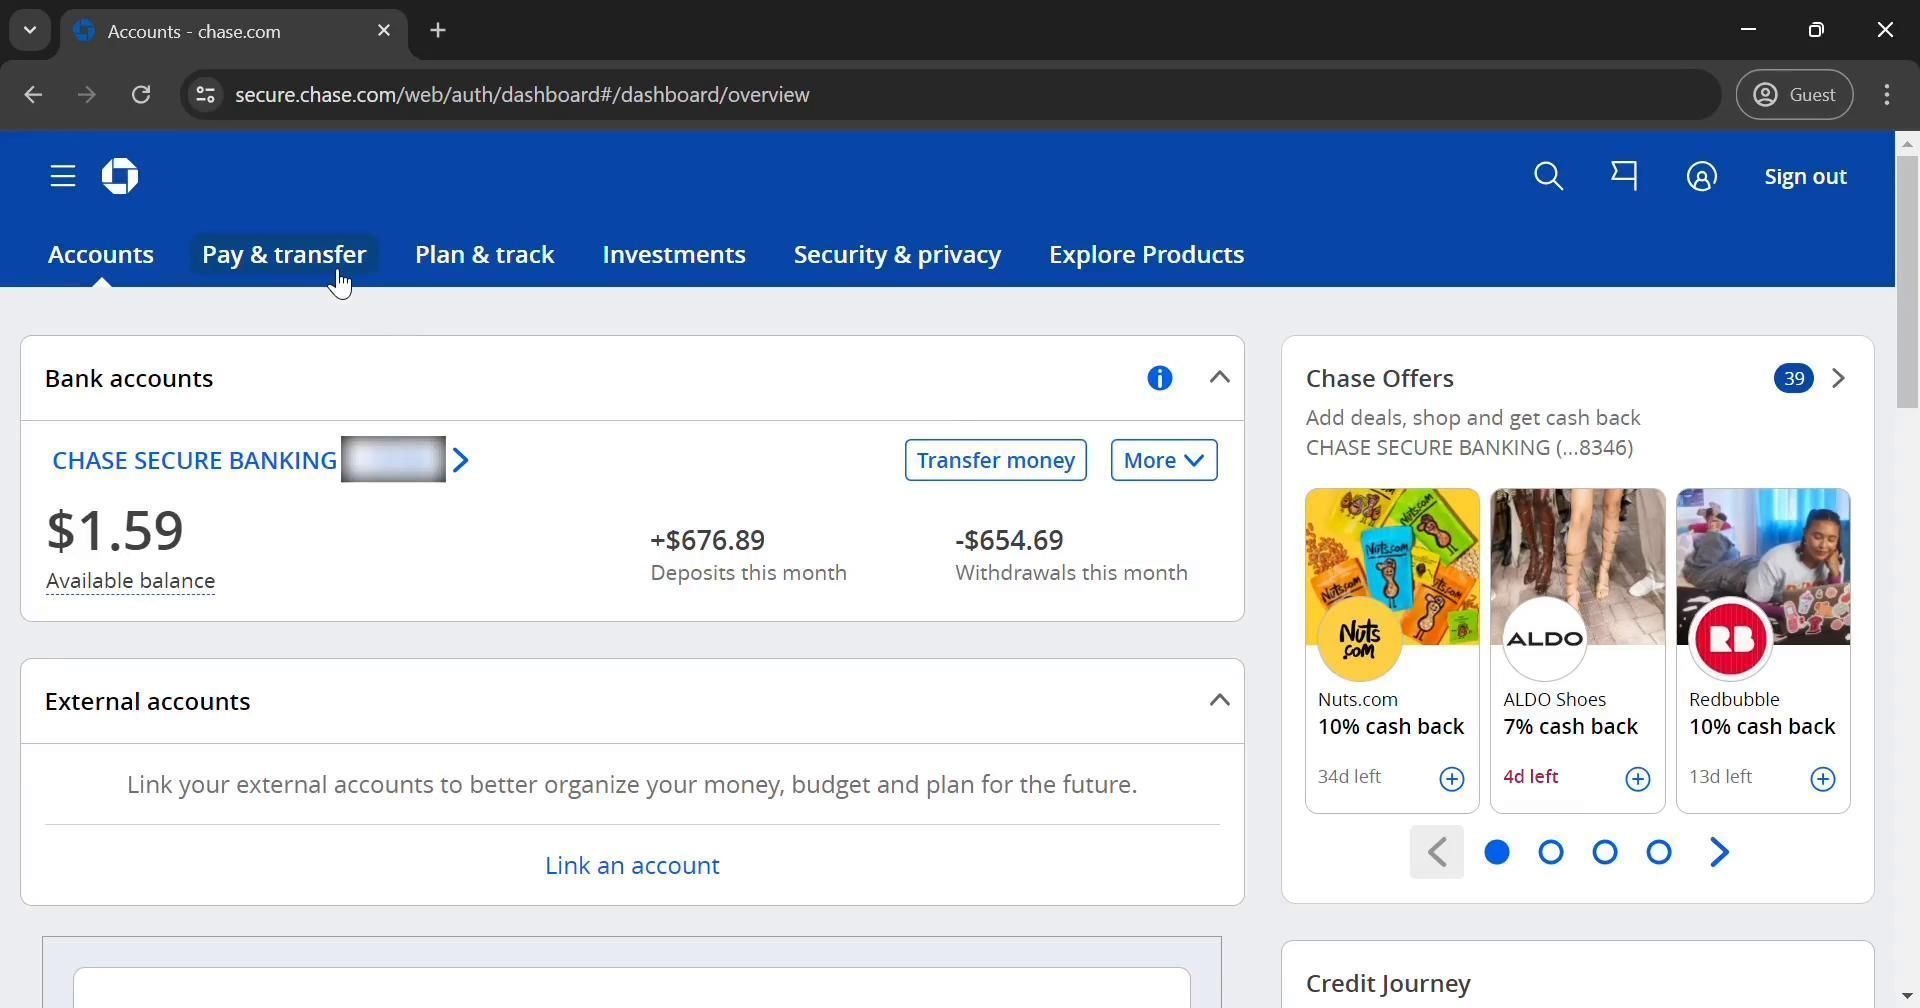Open the More dropdown for the account
Viewport: 1920px width, 1008px height.
1163,460
